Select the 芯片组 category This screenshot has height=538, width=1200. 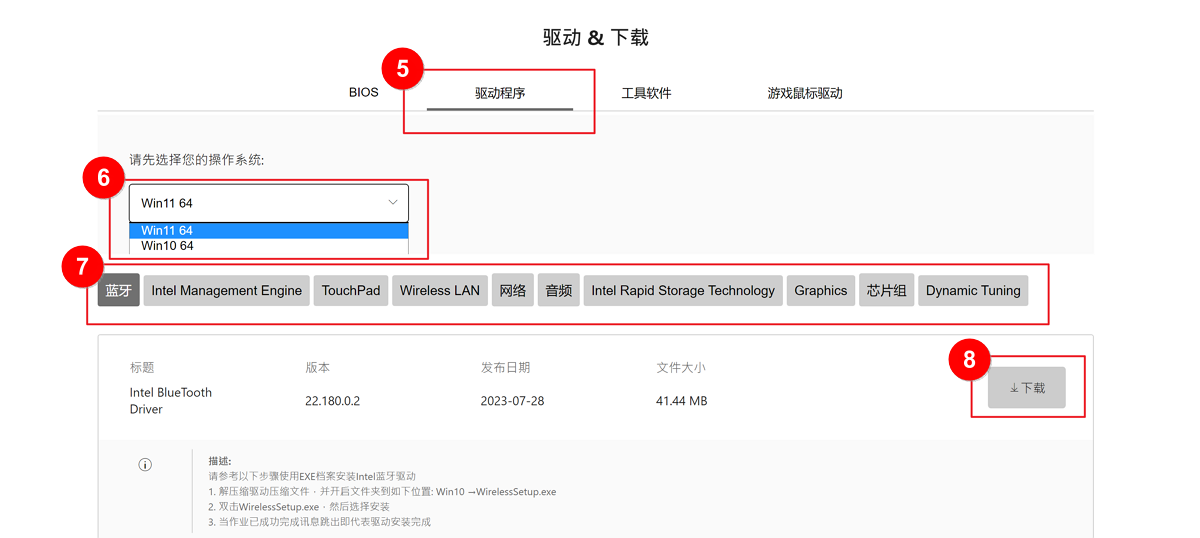(886, 291)
